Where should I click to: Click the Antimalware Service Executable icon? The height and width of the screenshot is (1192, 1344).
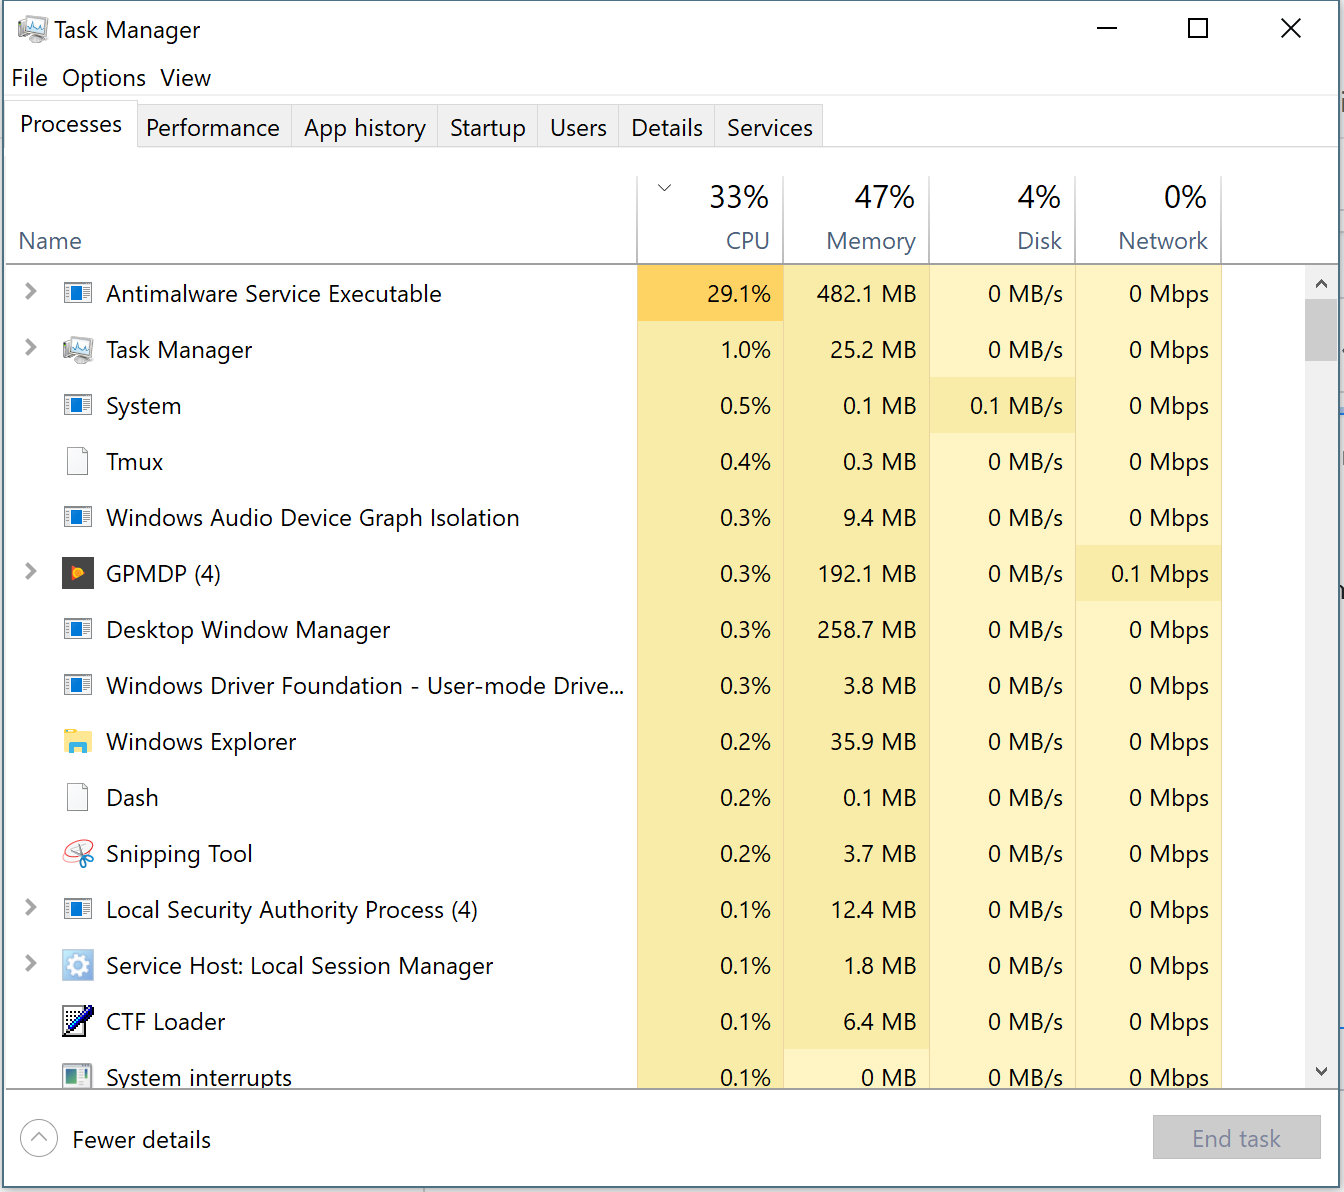78,293
